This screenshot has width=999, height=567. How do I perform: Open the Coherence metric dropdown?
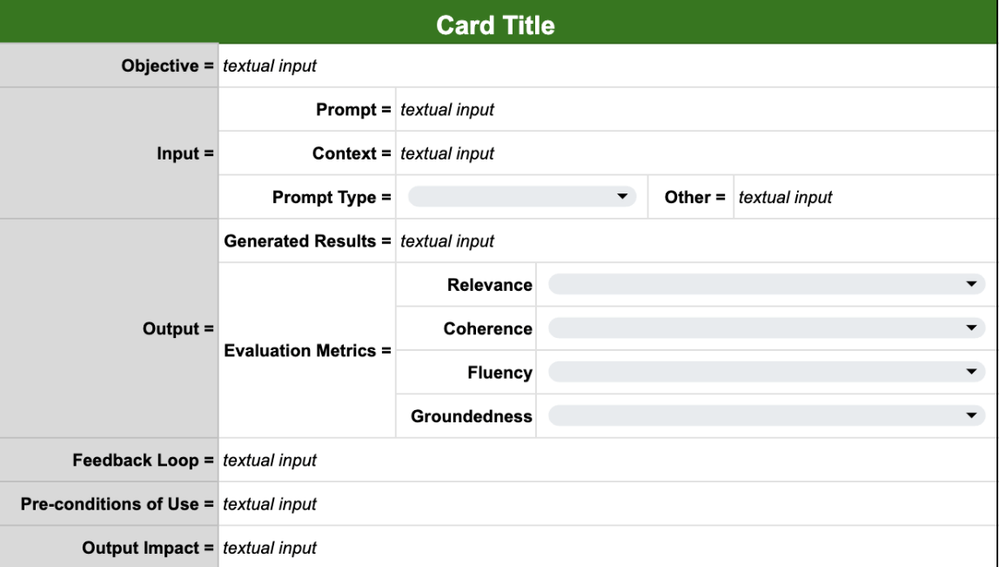point(766,329)
